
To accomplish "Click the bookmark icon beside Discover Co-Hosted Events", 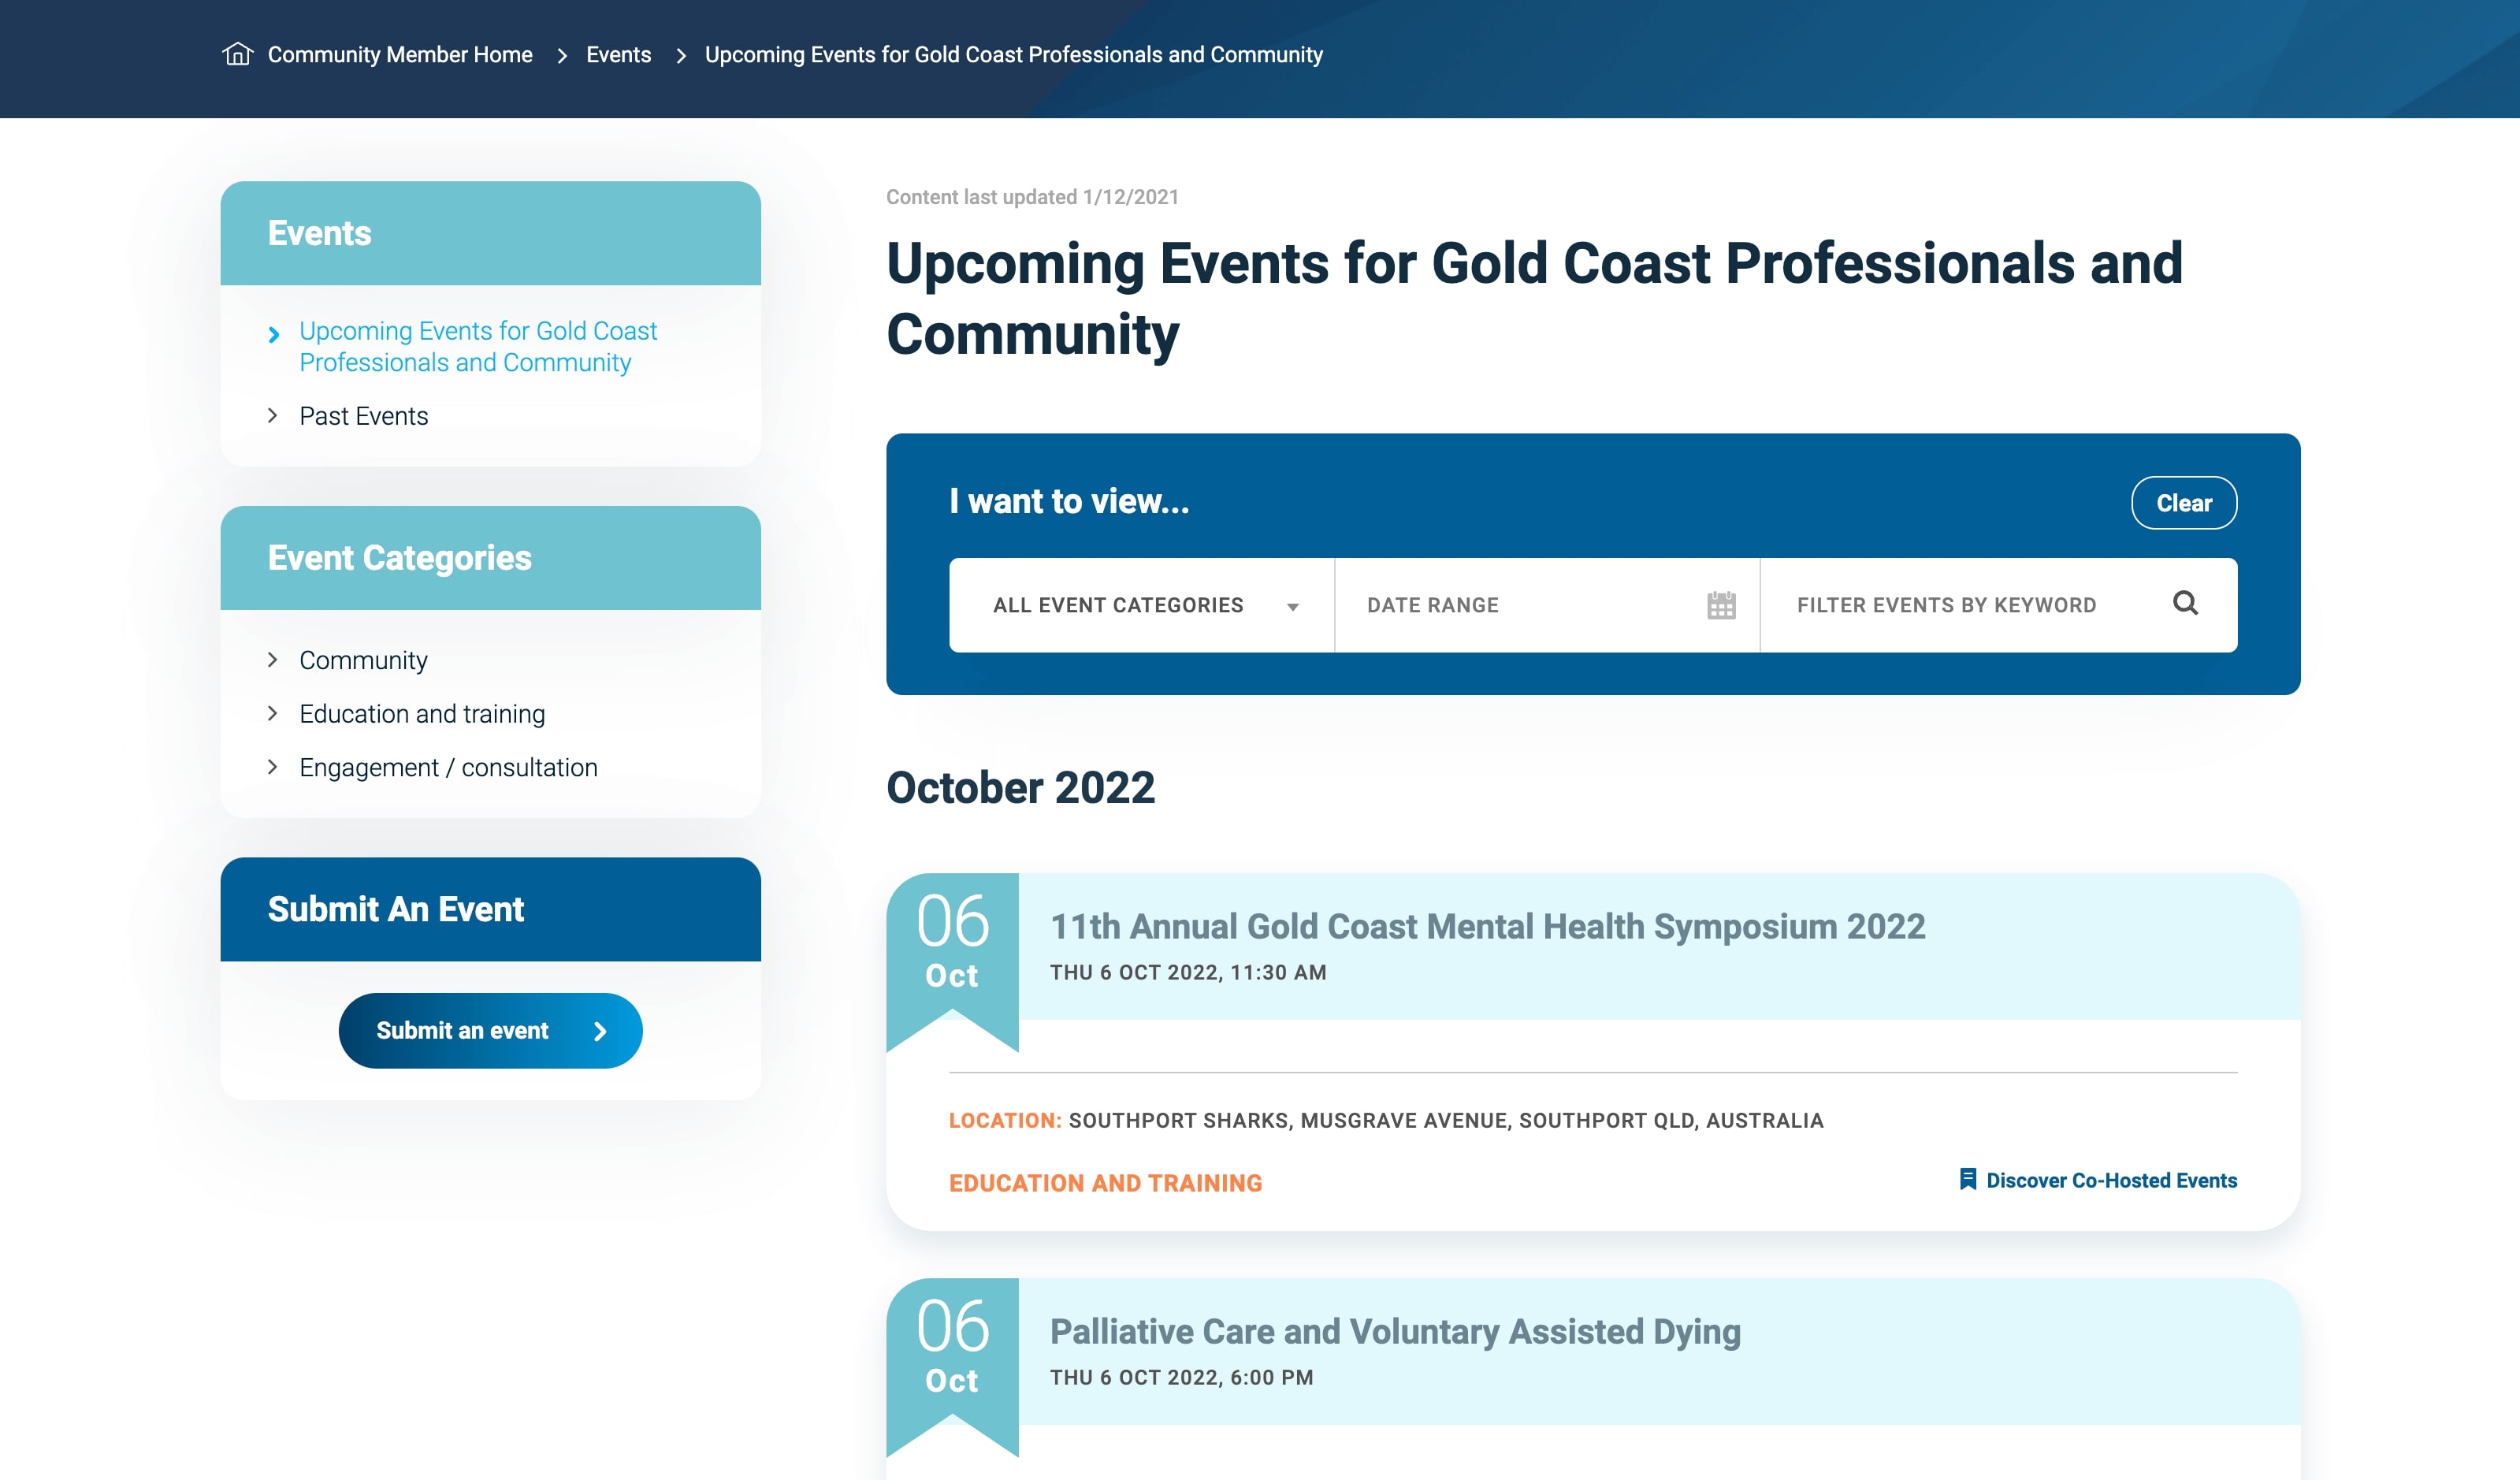I will pyautogui.click(x=1967, y=1180).
